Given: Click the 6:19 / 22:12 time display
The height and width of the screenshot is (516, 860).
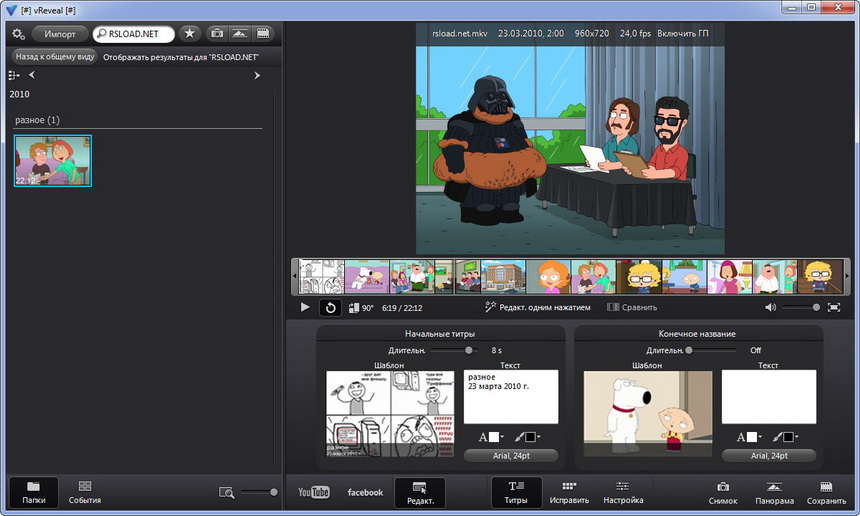Looking at the screenshot, I should coord(402,308).
